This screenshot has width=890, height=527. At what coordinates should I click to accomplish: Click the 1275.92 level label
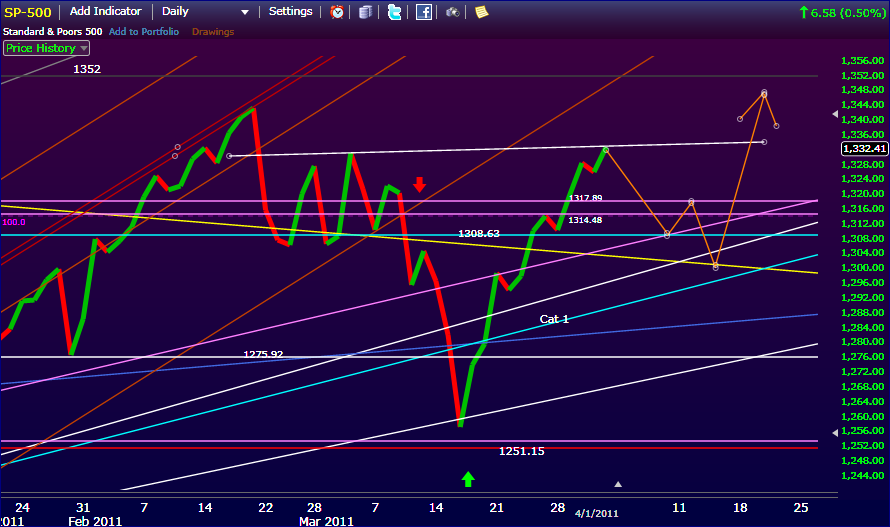coord(263,354)
